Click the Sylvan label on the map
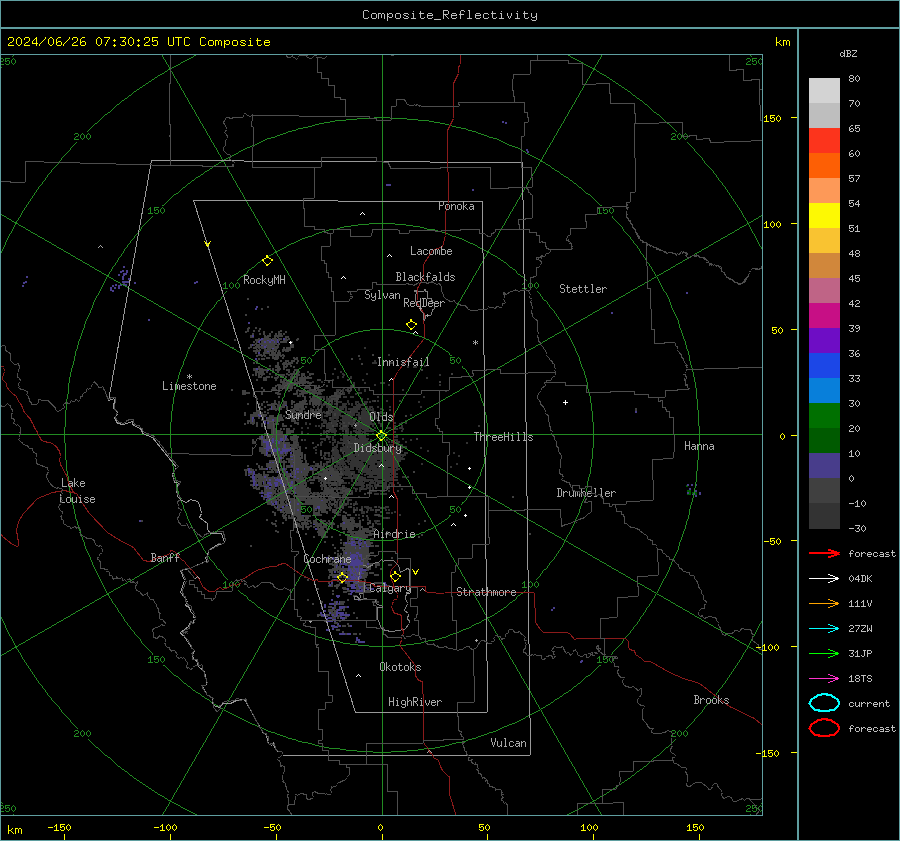The width and height of the screenshot is (900, 841). coord(382,295)
